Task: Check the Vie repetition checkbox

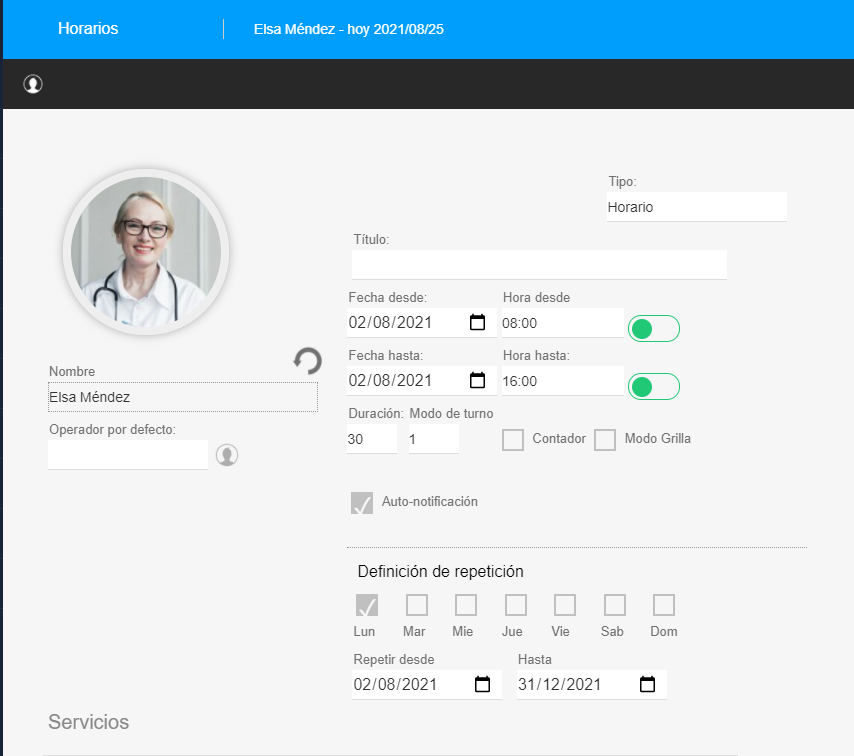Action: 565,605
